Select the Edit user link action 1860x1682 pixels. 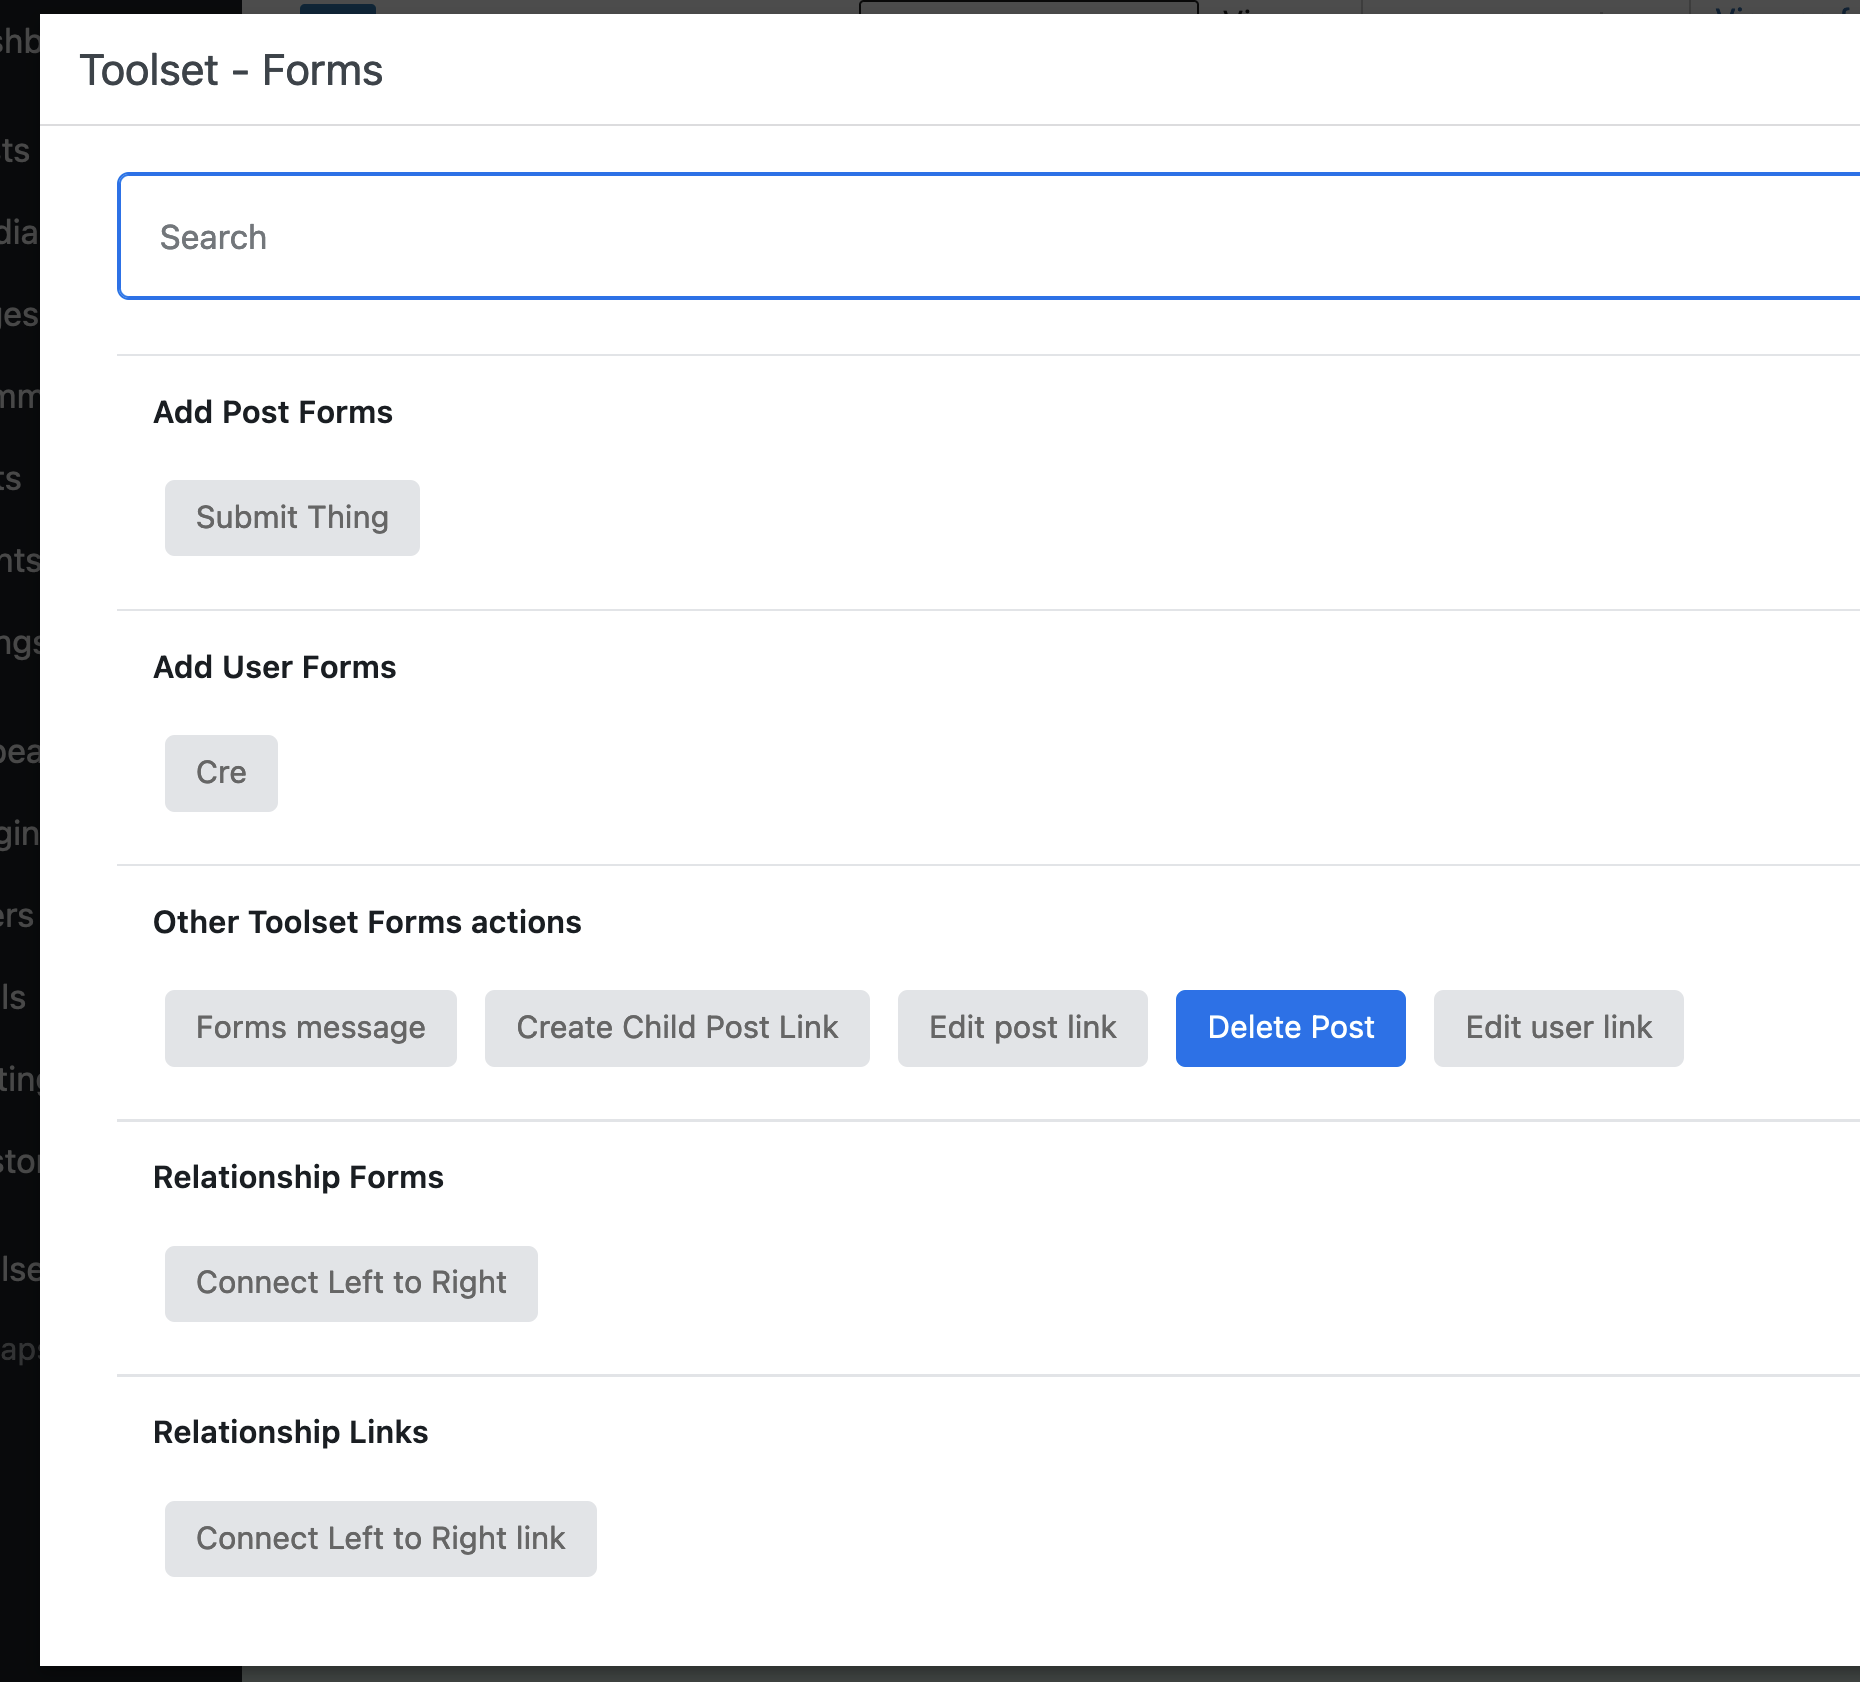coord(1559,1028)
